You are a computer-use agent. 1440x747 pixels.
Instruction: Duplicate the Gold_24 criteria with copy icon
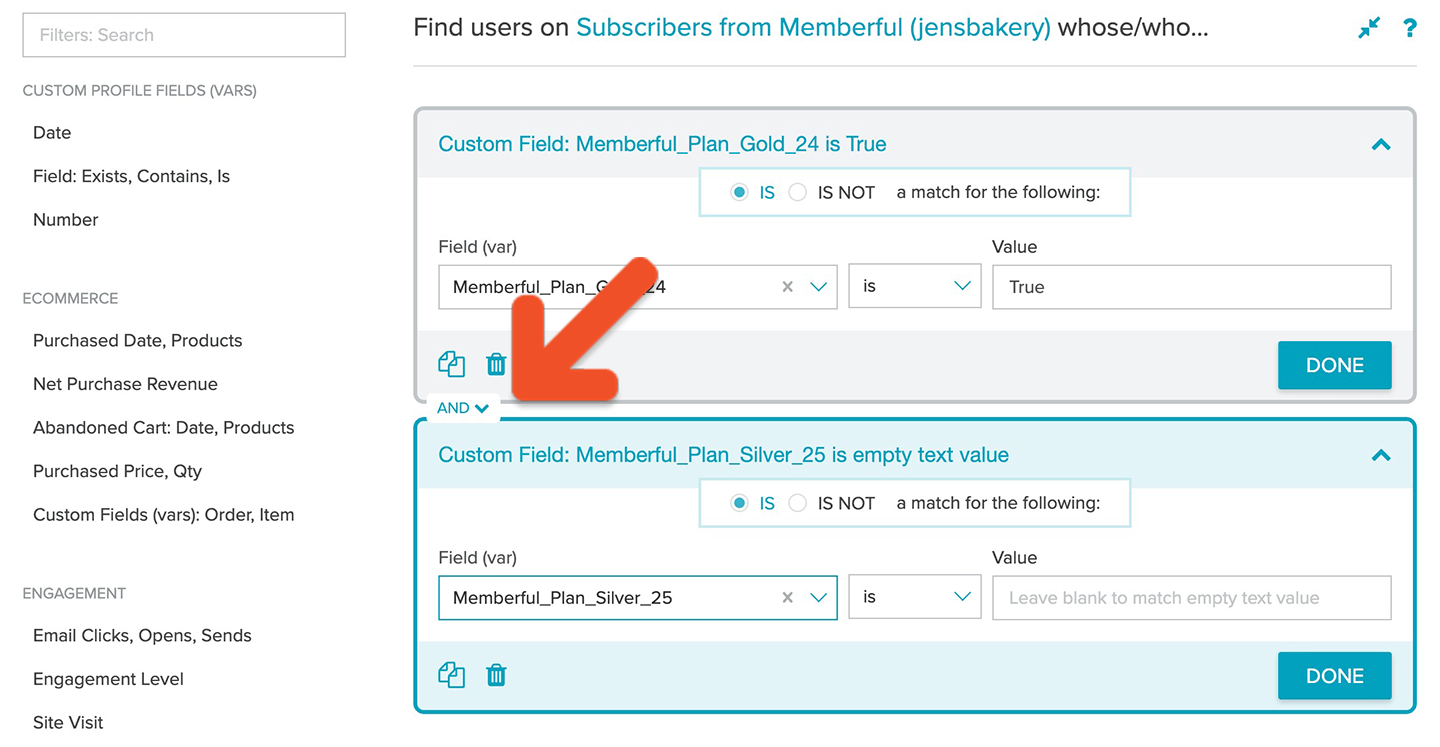coord(452,364)
